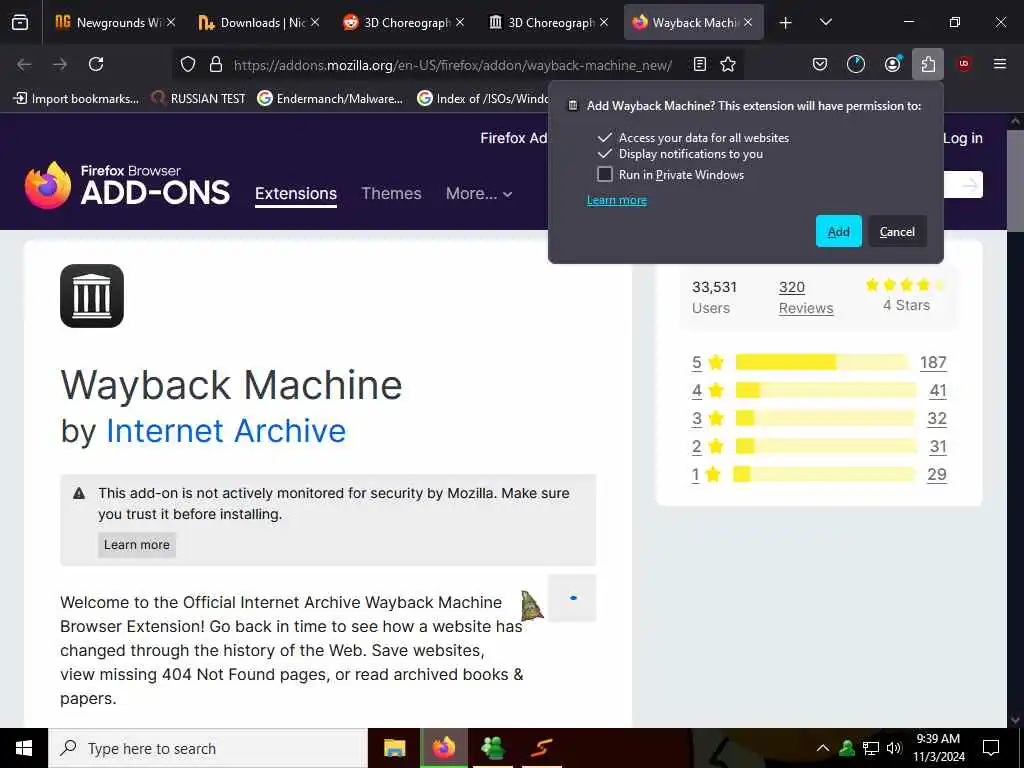Screen dimensions: 1024x768
Task: Enable Run in Private Windows checkbox
Action: [x=605, y=174]
